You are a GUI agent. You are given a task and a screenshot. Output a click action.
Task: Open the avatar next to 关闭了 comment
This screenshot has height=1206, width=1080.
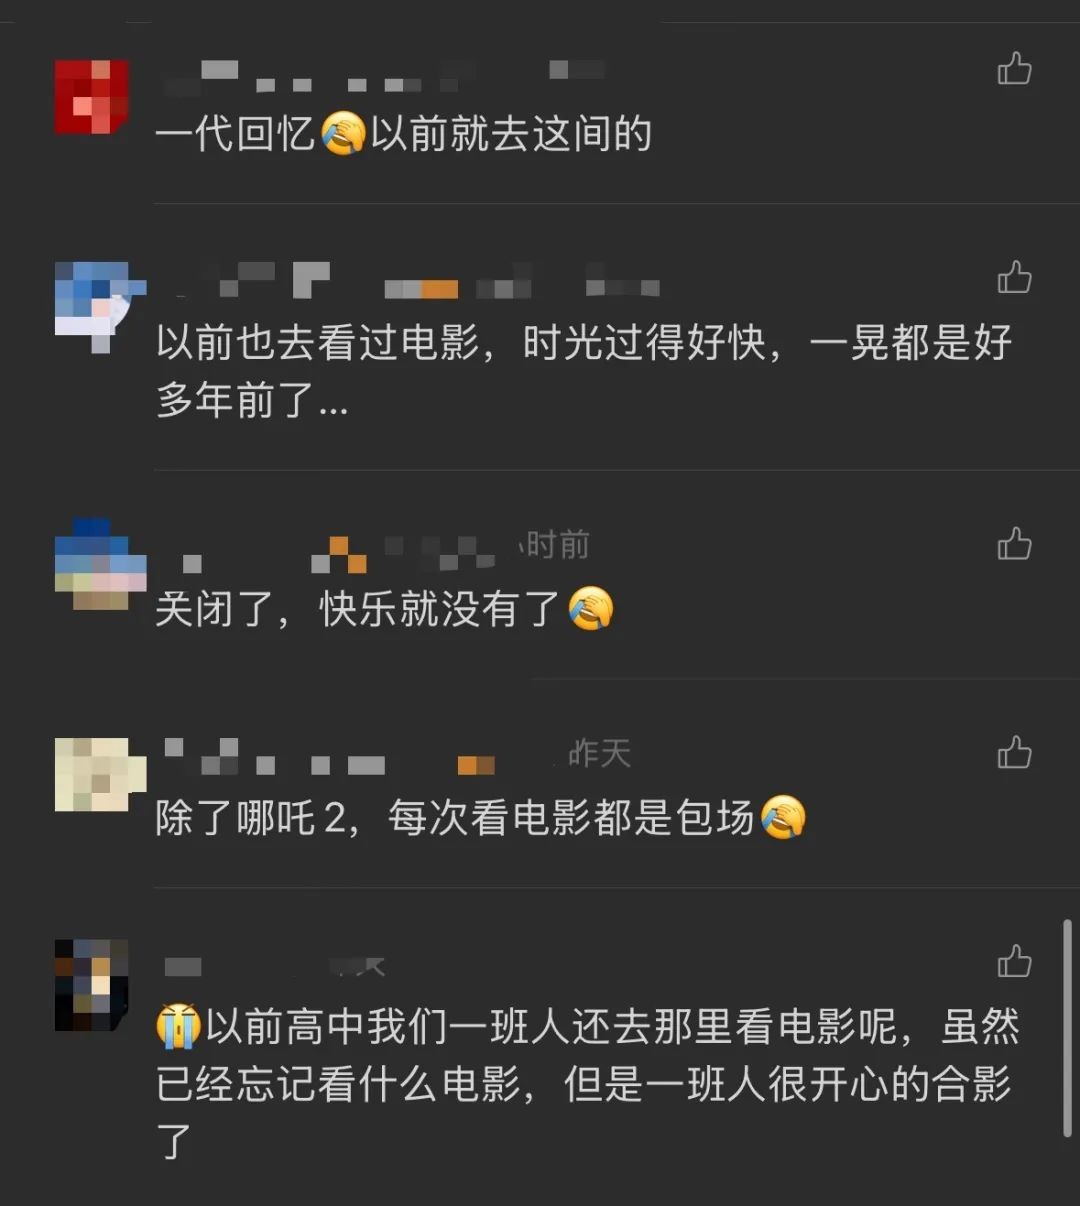click(98, 564)
